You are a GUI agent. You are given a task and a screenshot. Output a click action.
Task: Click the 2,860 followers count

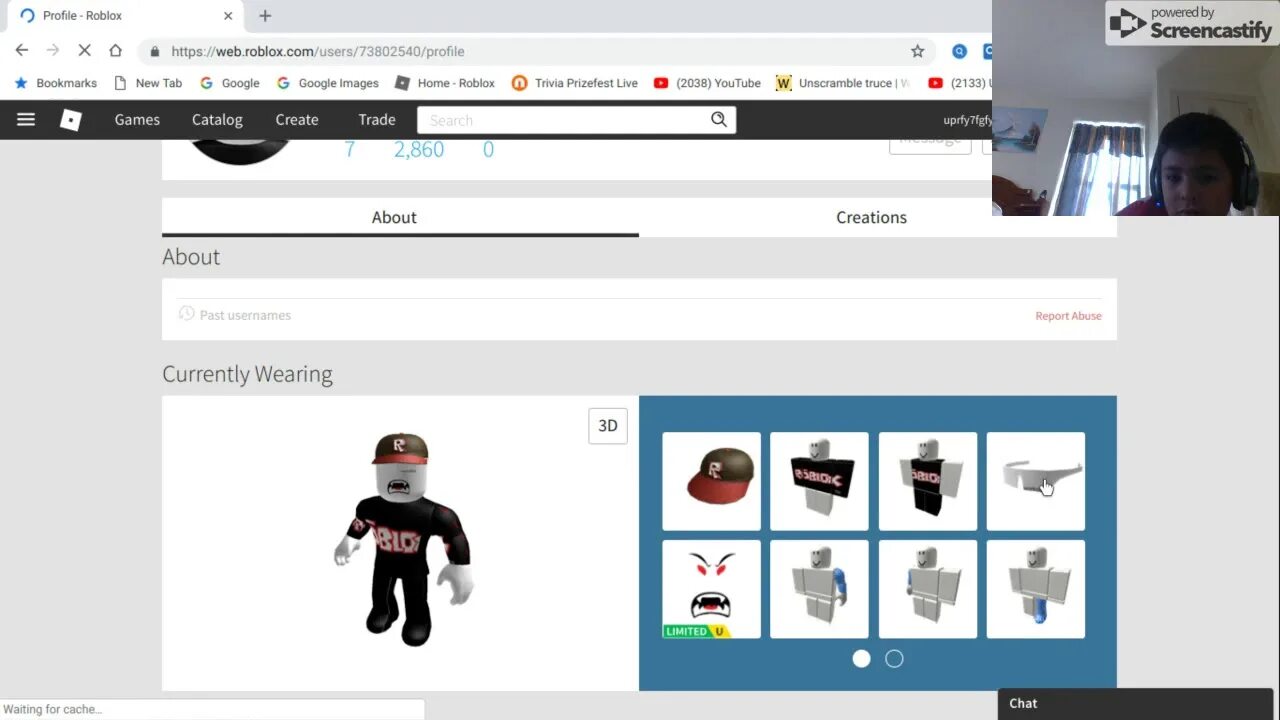419,149
